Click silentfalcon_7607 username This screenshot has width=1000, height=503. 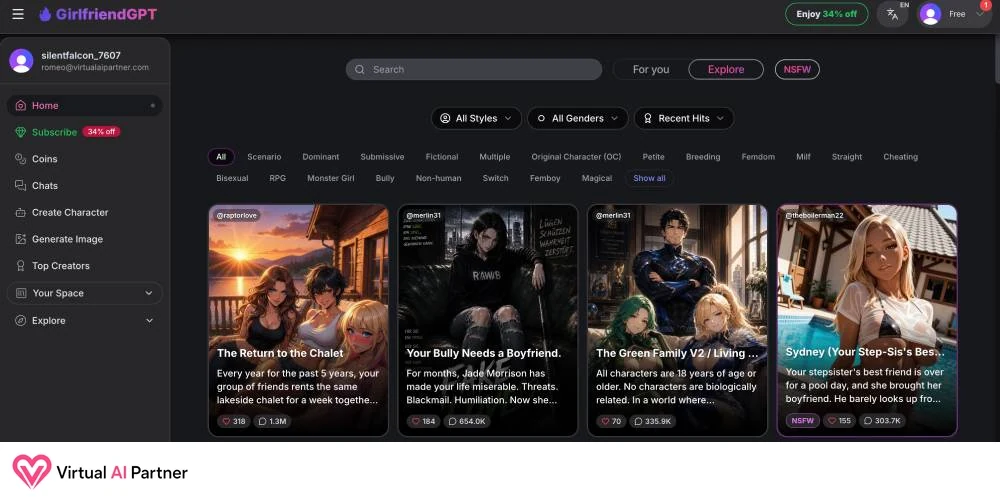tap(81, 55)
